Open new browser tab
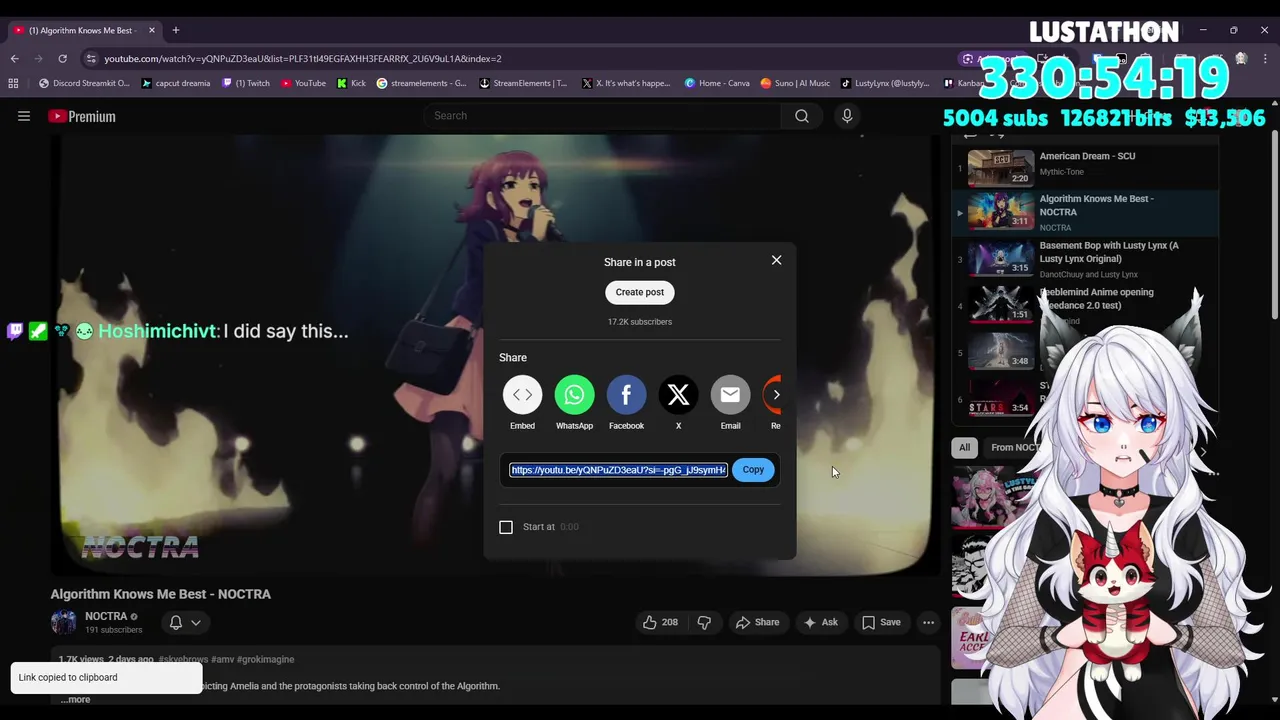1280x720 pixels. (175, 30)
